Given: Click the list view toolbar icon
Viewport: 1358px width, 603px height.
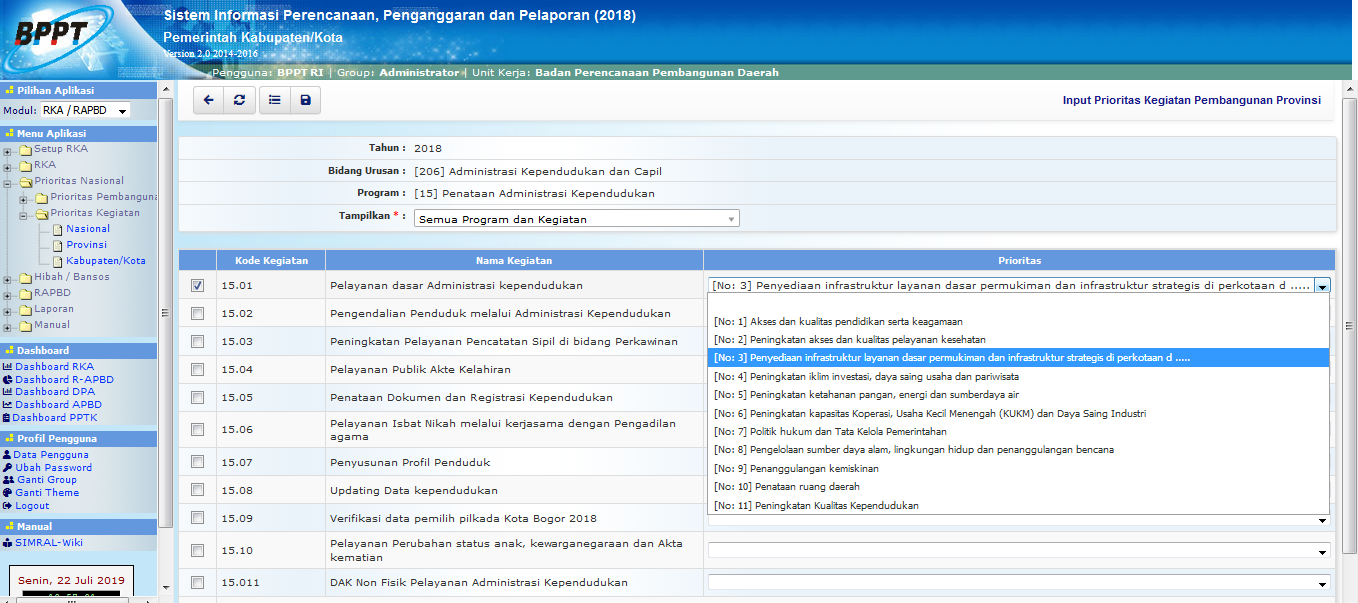Looking at the screenshot, I should [x=275, y=100].
